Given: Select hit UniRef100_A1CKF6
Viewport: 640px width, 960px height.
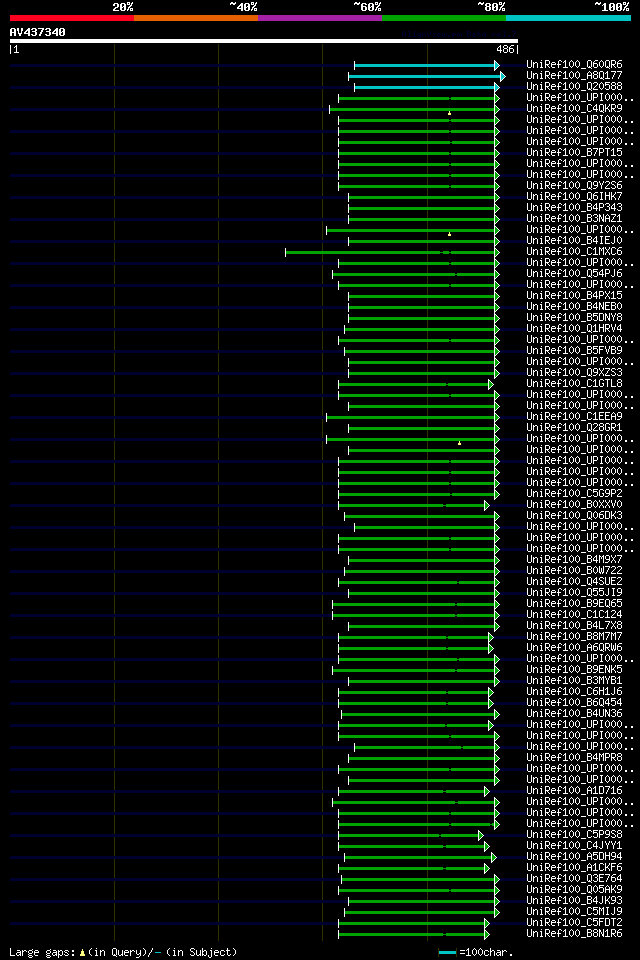Looking at the screenshot, I should pos(574,868).
